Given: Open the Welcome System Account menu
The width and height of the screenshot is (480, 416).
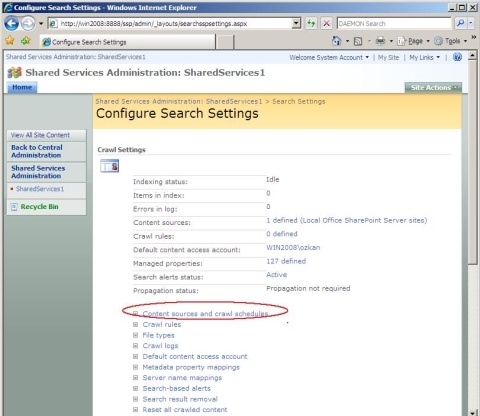Looking at the screenshot, I should pos(329,57).
